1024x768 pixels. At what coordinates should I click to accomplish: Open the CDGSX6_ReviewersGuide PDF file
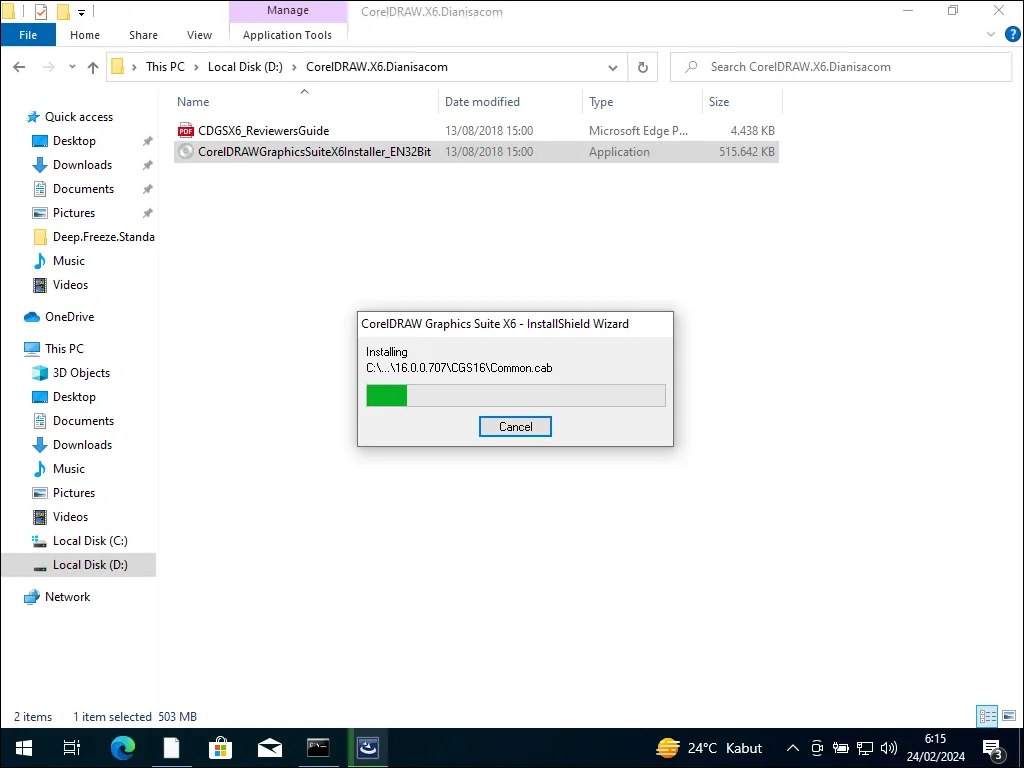264,130
